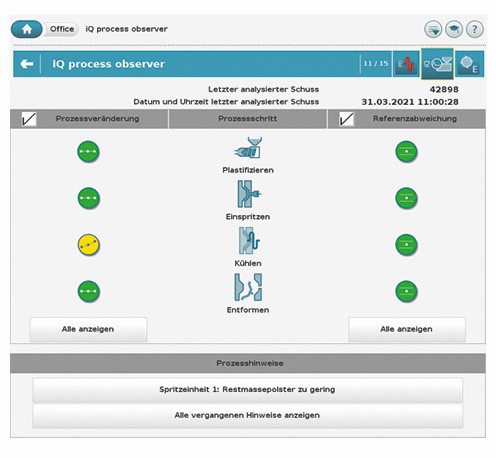Open Restmassepolster zu gering hint
Image resolution: width=496 pixels, height=458 pixels.
coord(247,389)
